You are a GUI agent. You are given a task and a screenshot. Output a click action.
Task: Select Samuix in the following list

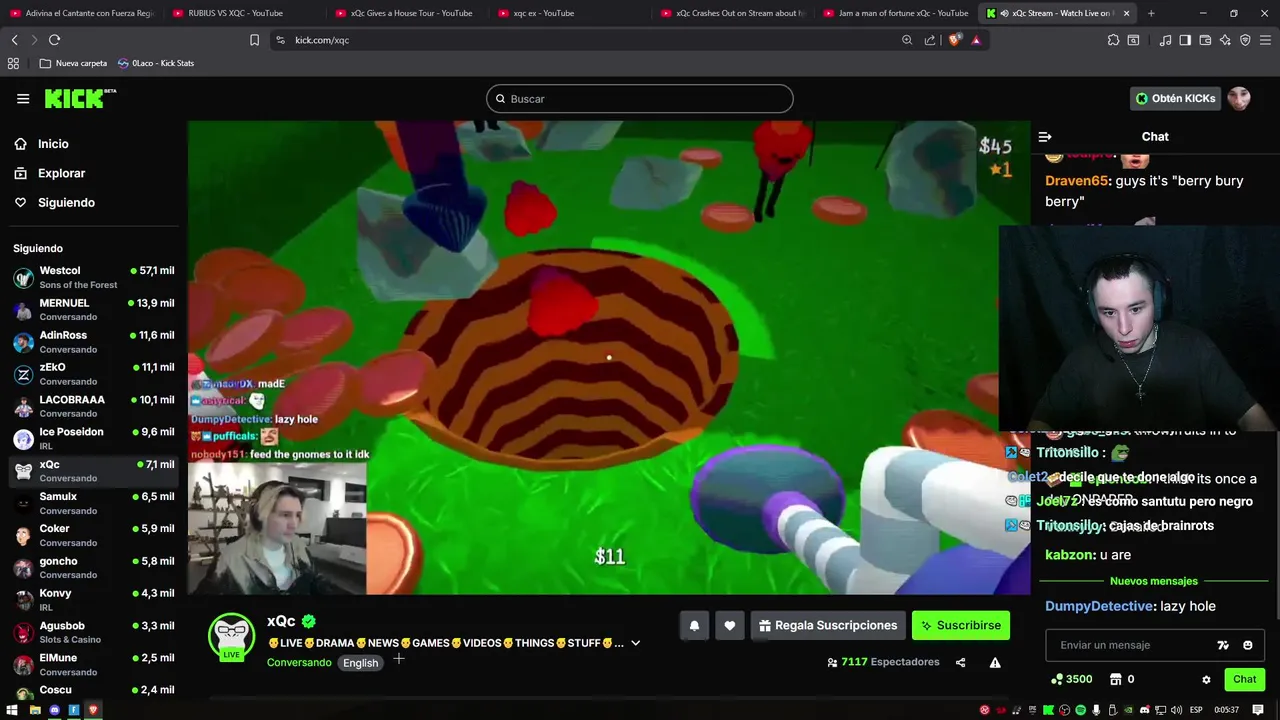pos(93,503)
